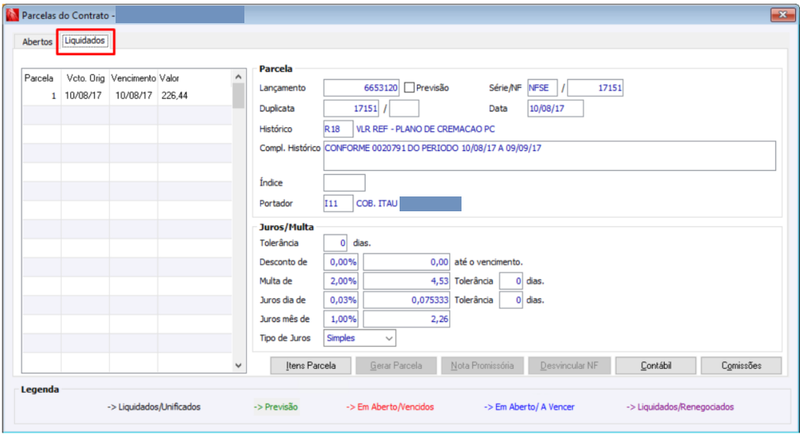Click the Duplicata field 17151
800x435 pixels.
tap(351, 108)
